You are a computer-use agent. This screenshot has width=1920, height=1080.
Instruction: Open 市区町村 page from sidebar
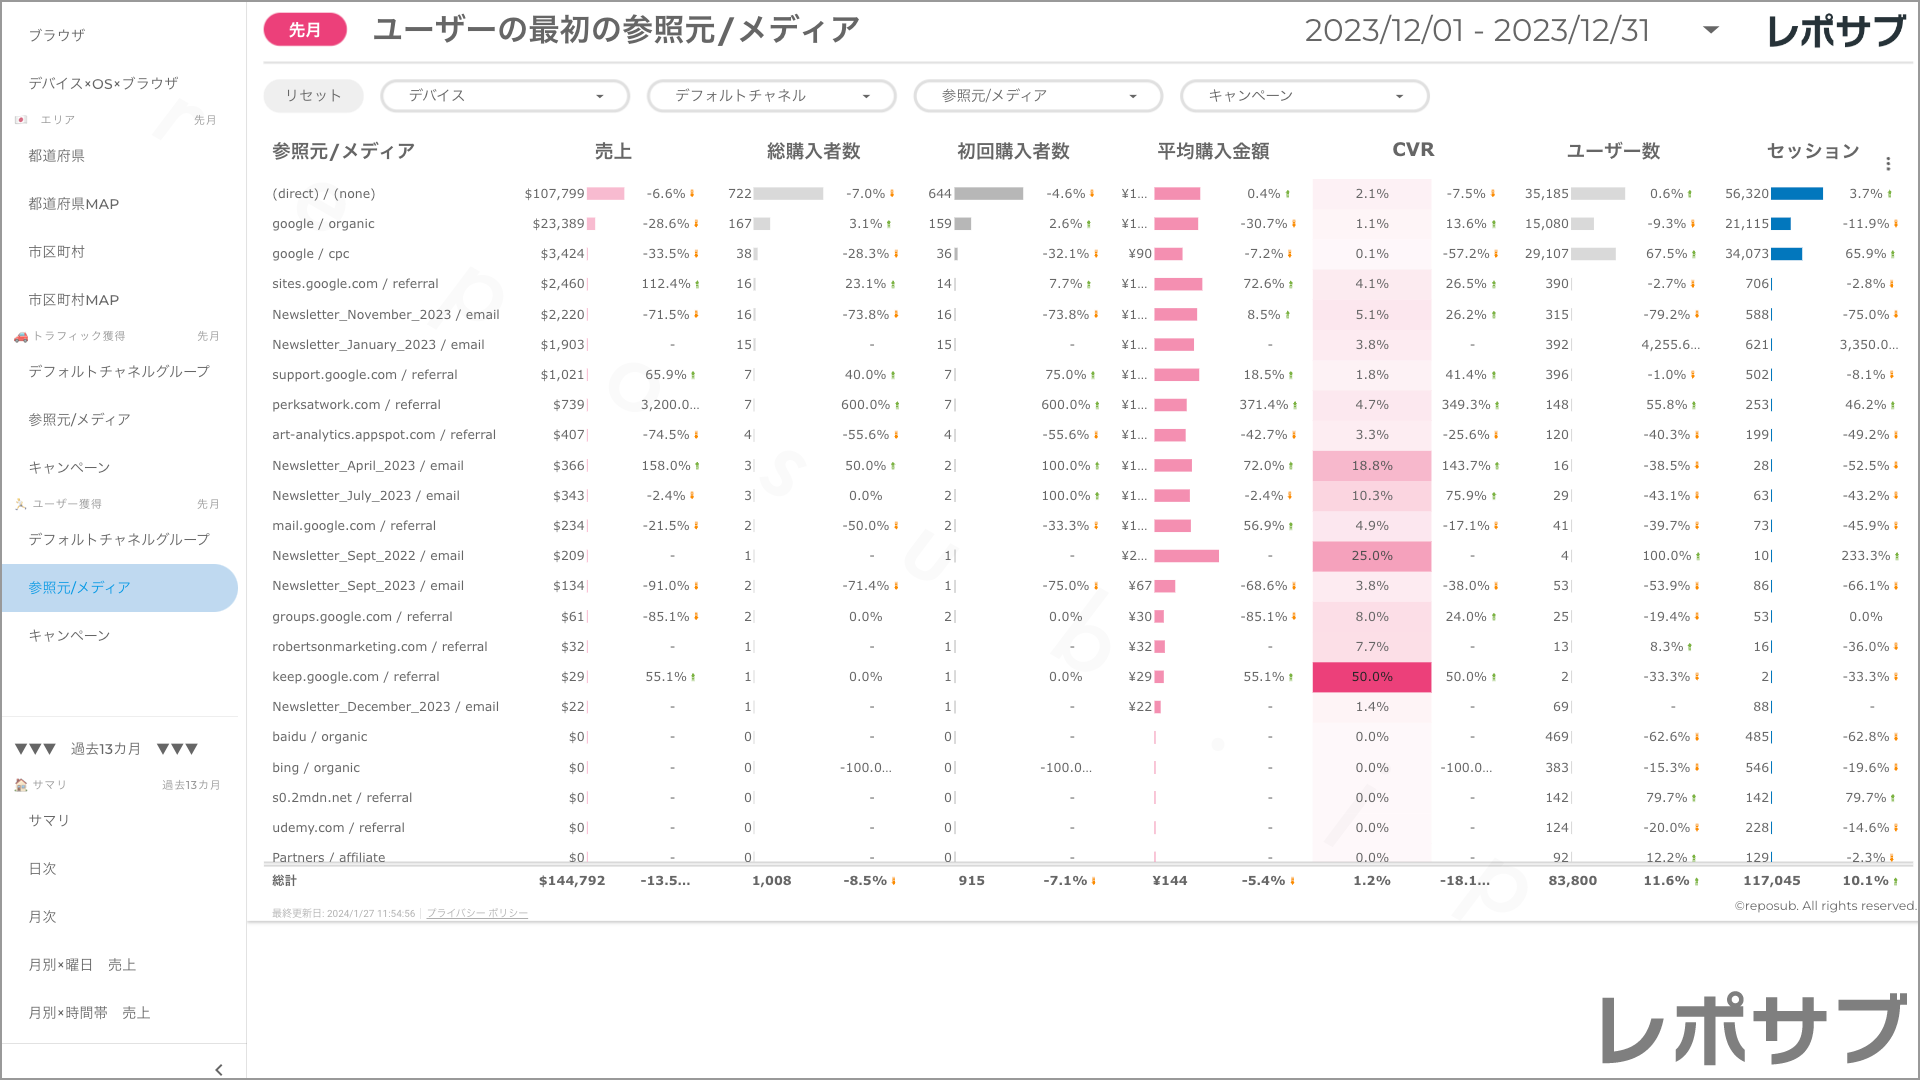[x=57, y=252]
